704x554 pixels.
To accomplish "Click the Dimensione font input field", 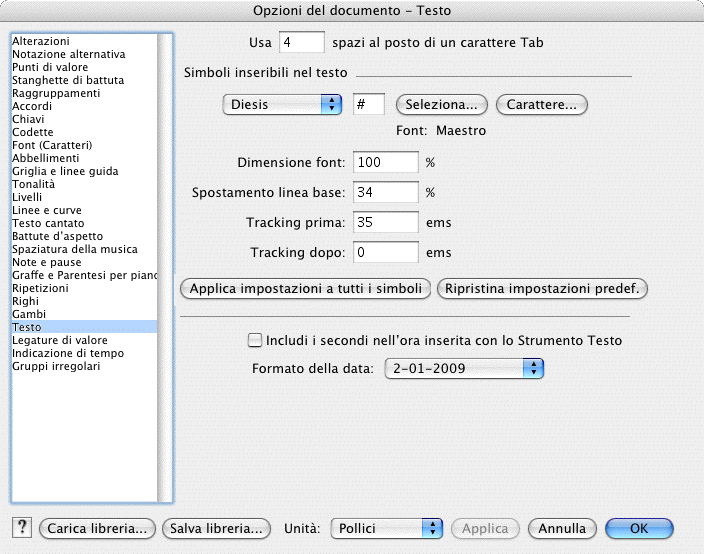I will pyautogui.click(x=385, y=162).
